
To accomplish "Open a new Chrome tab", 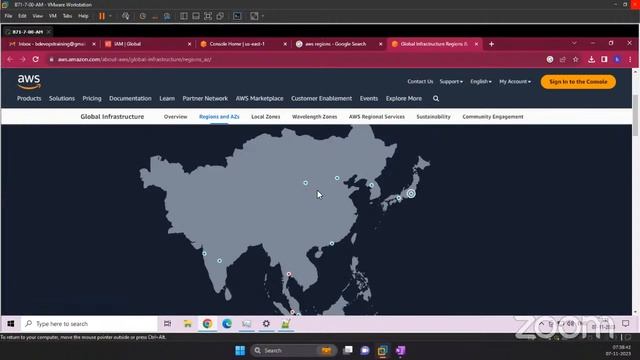I will click(491, 44).
